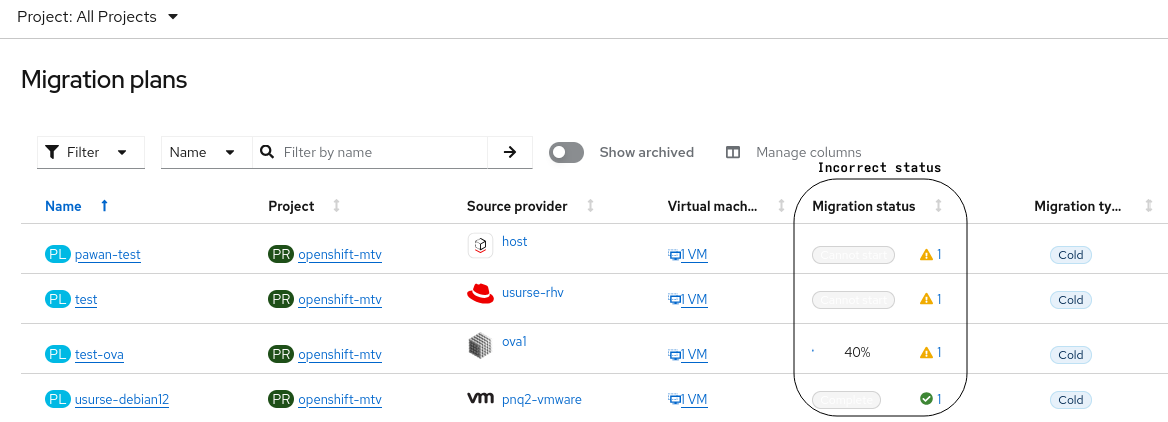Open the pawan-test migration plan
Image resolution: width=1168 pixels, height=422 pixels.
[107, 255]
